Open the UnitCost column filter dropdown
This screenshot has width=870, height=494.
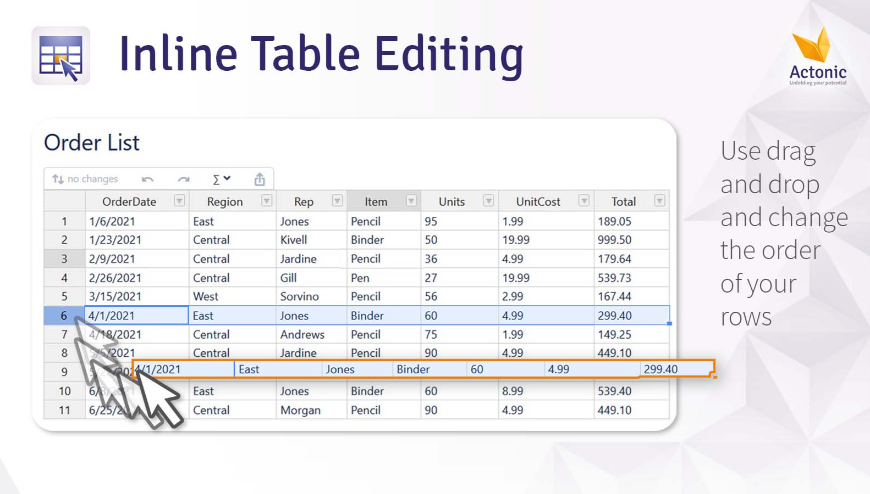(x=584, y=201)
